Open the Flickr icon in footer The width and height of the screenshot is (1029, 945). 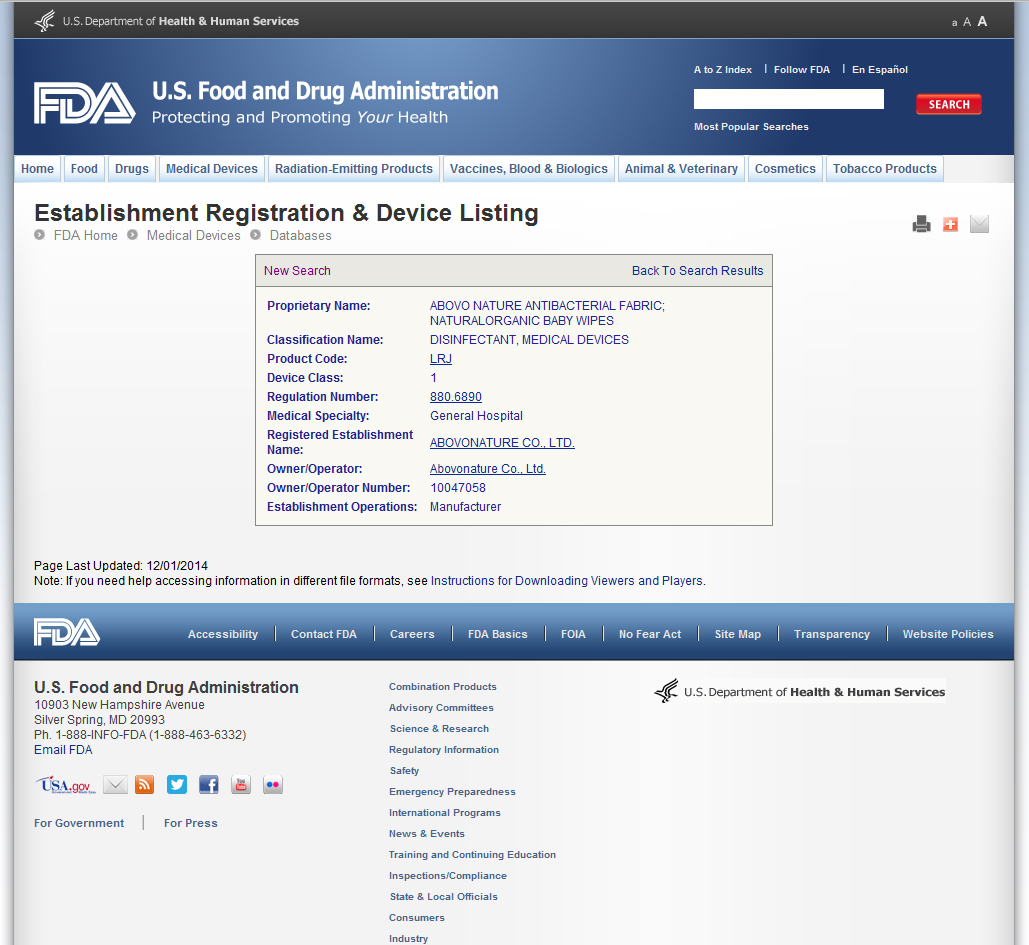tap(273, 785)
